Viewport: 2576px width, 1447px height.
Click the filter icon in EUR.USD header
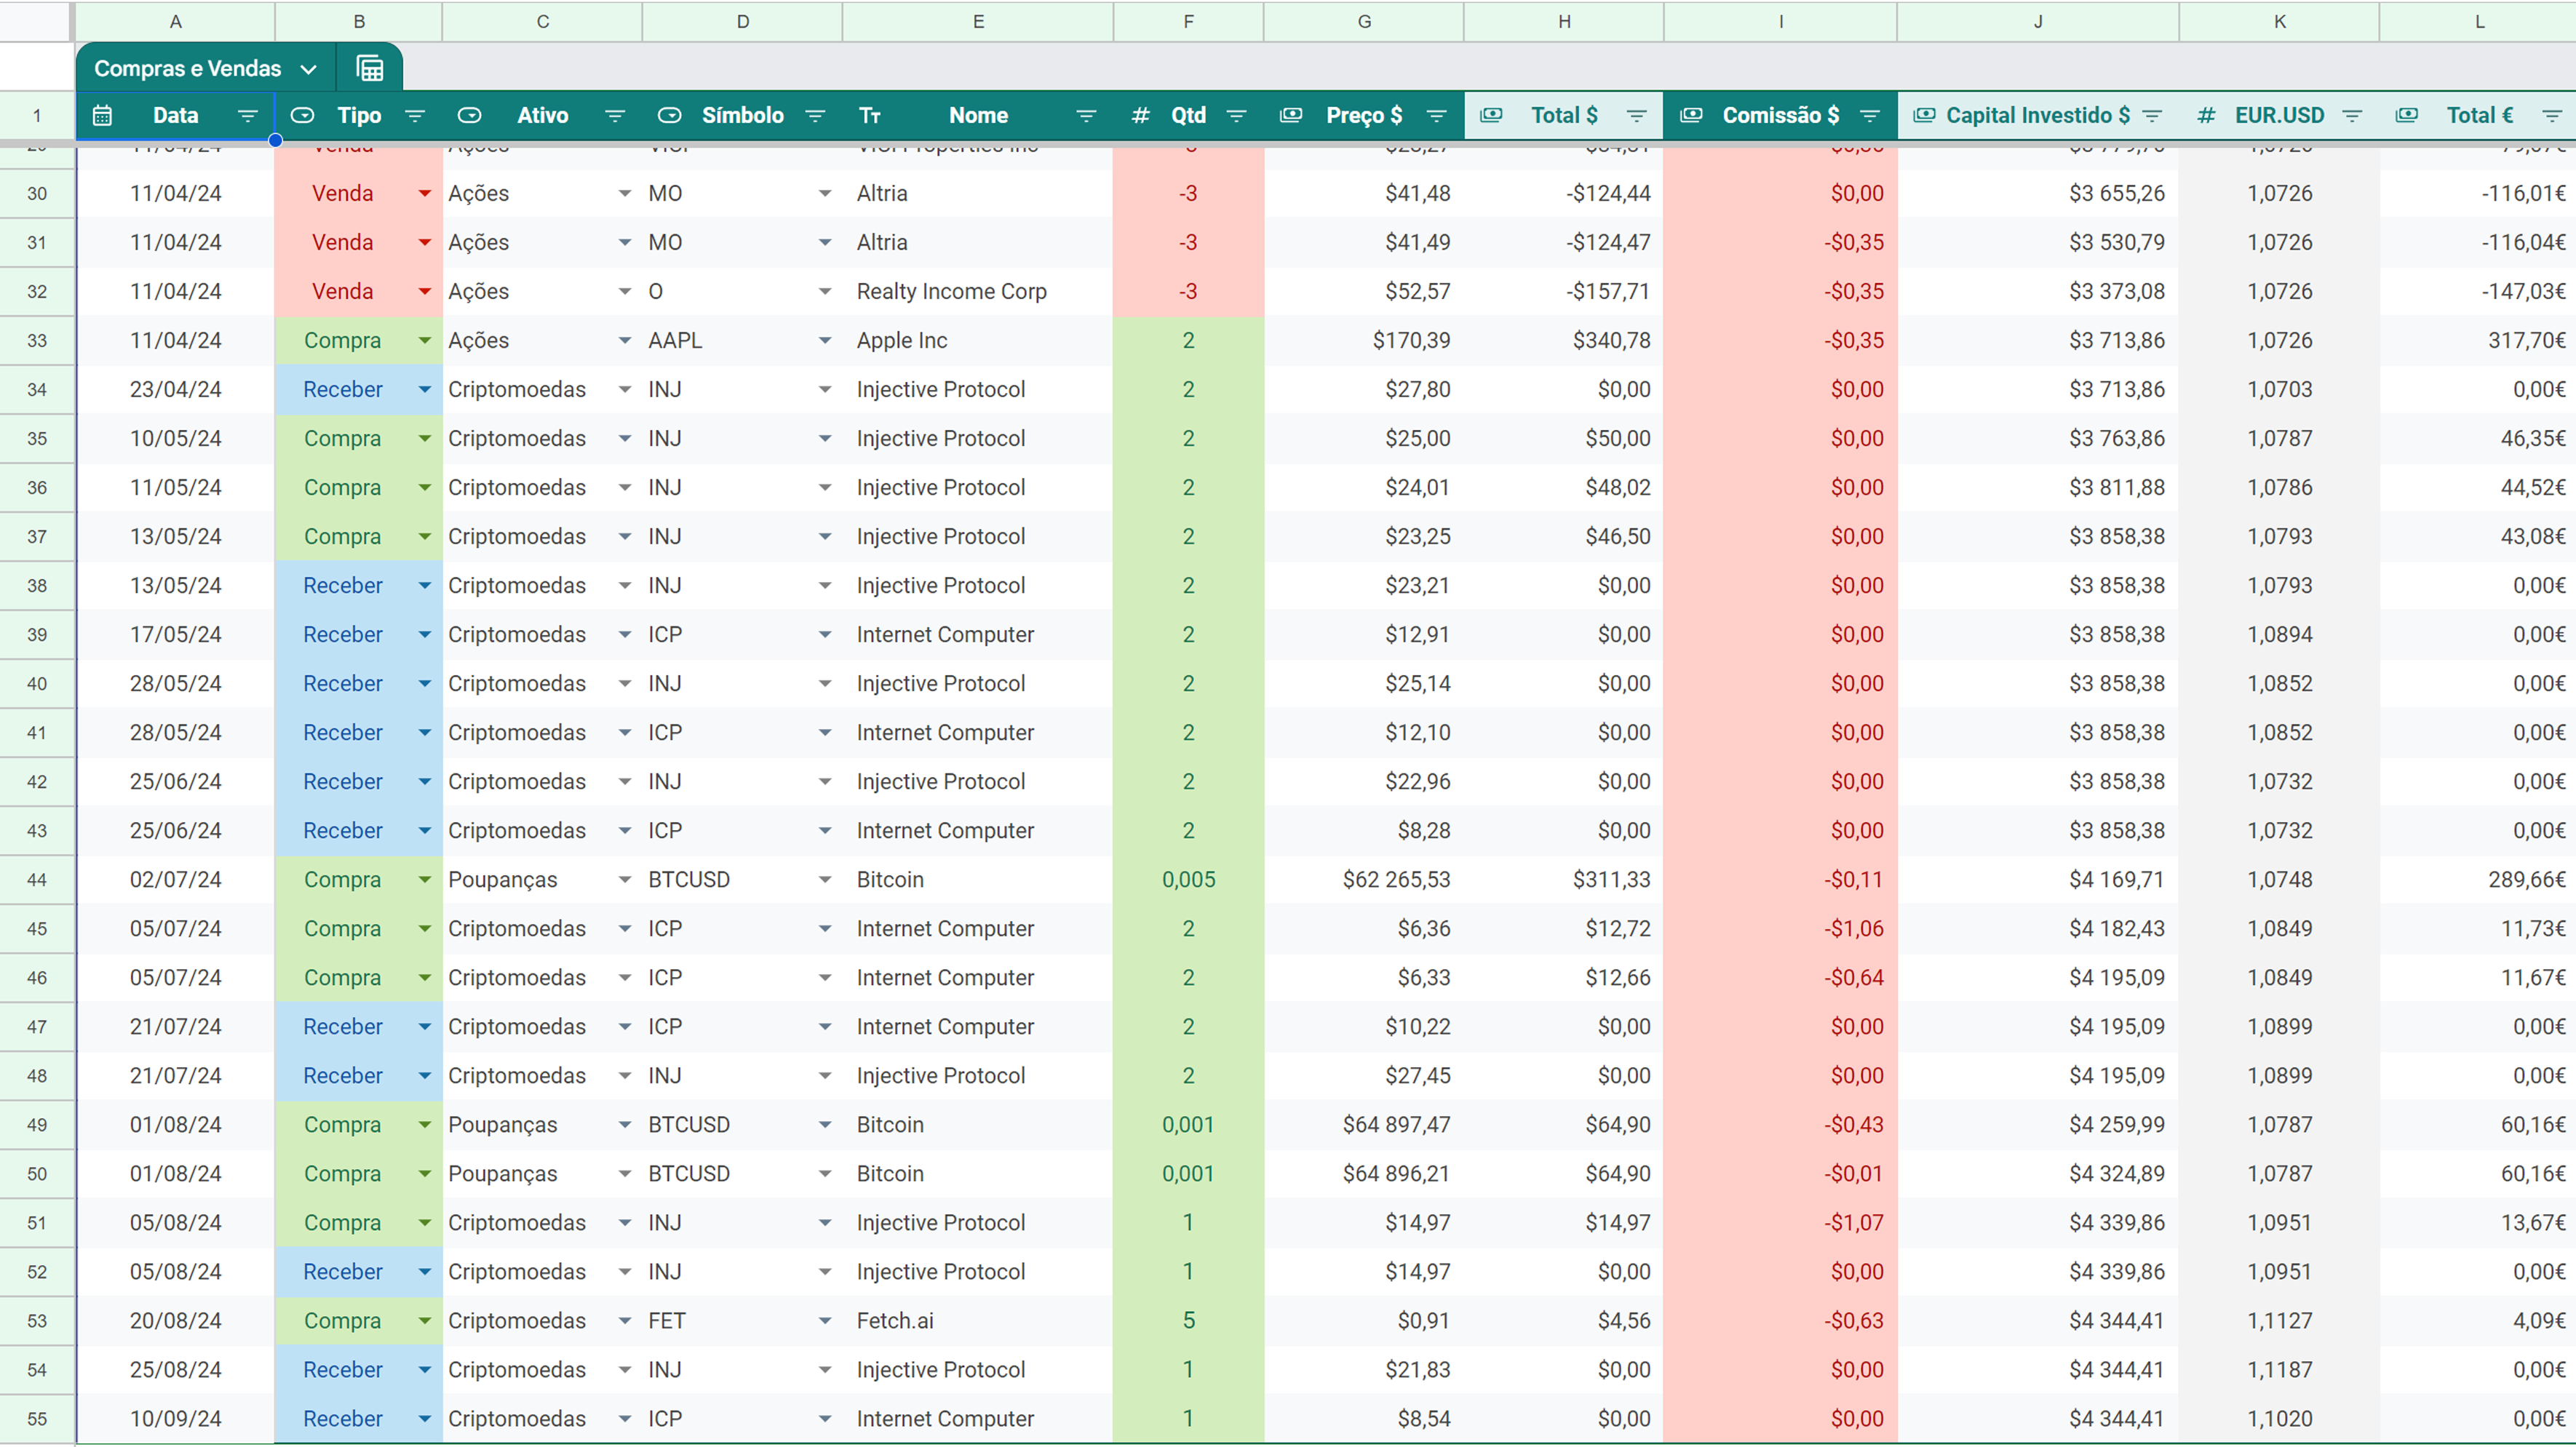2352,116
